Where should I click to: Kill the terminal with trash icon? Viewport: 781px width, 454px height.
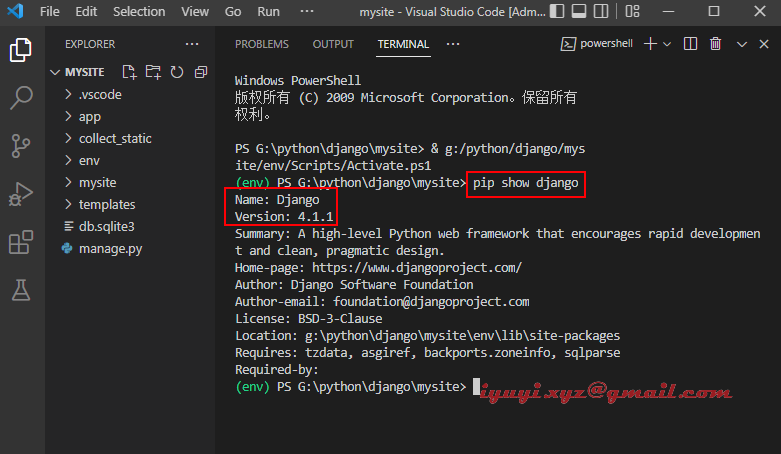pos(716,44)
